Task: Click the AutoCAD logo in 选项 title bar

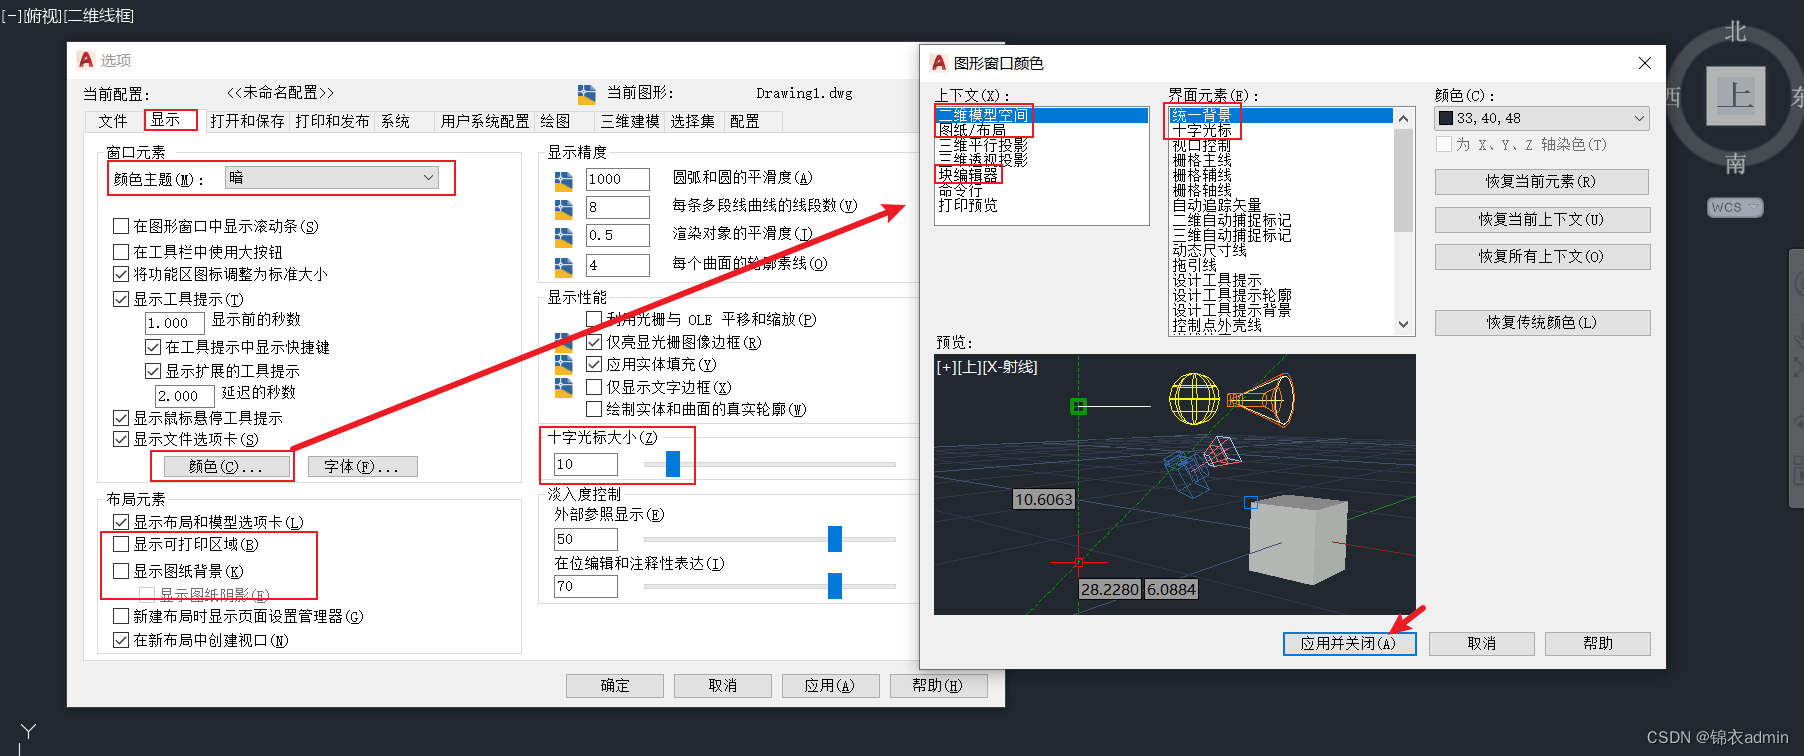Action: click(x=86, y=60)
